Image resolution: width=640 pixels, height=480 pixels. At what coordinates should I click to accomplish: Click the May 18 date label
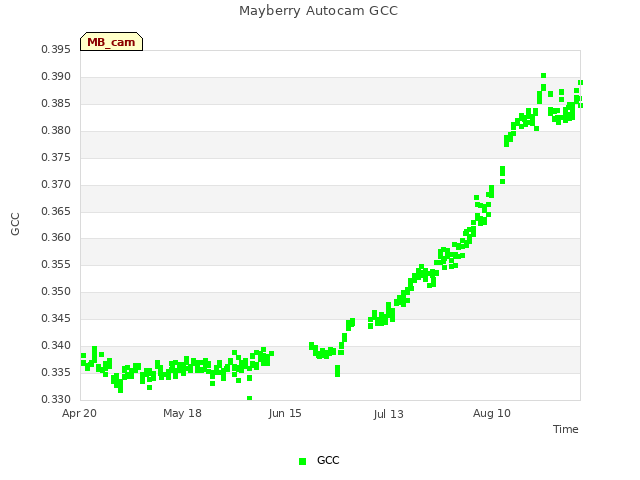[182, 413]
